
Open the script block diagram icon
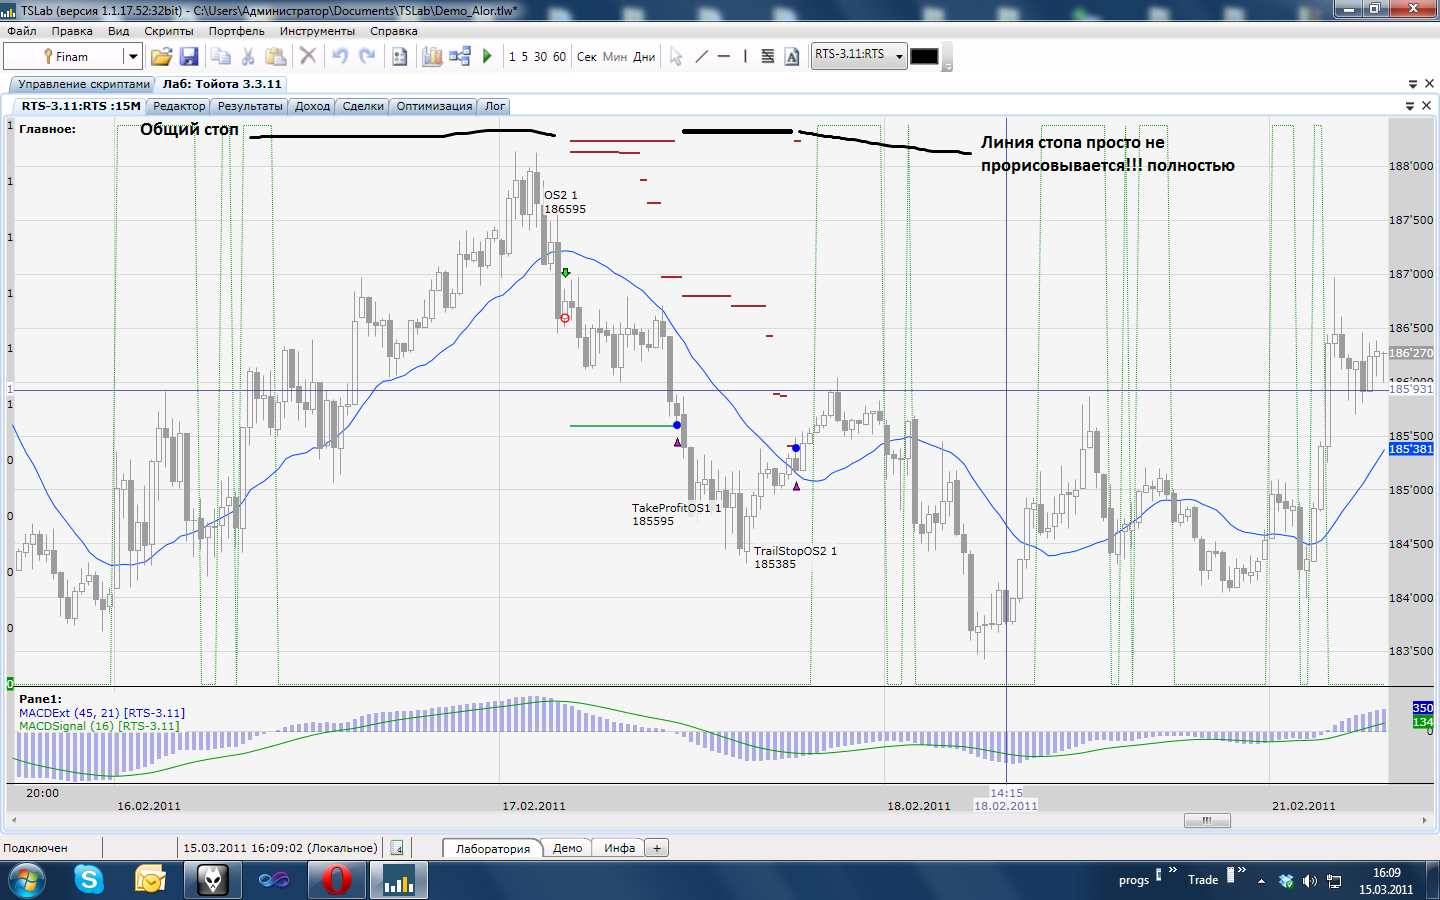point(460,57)
